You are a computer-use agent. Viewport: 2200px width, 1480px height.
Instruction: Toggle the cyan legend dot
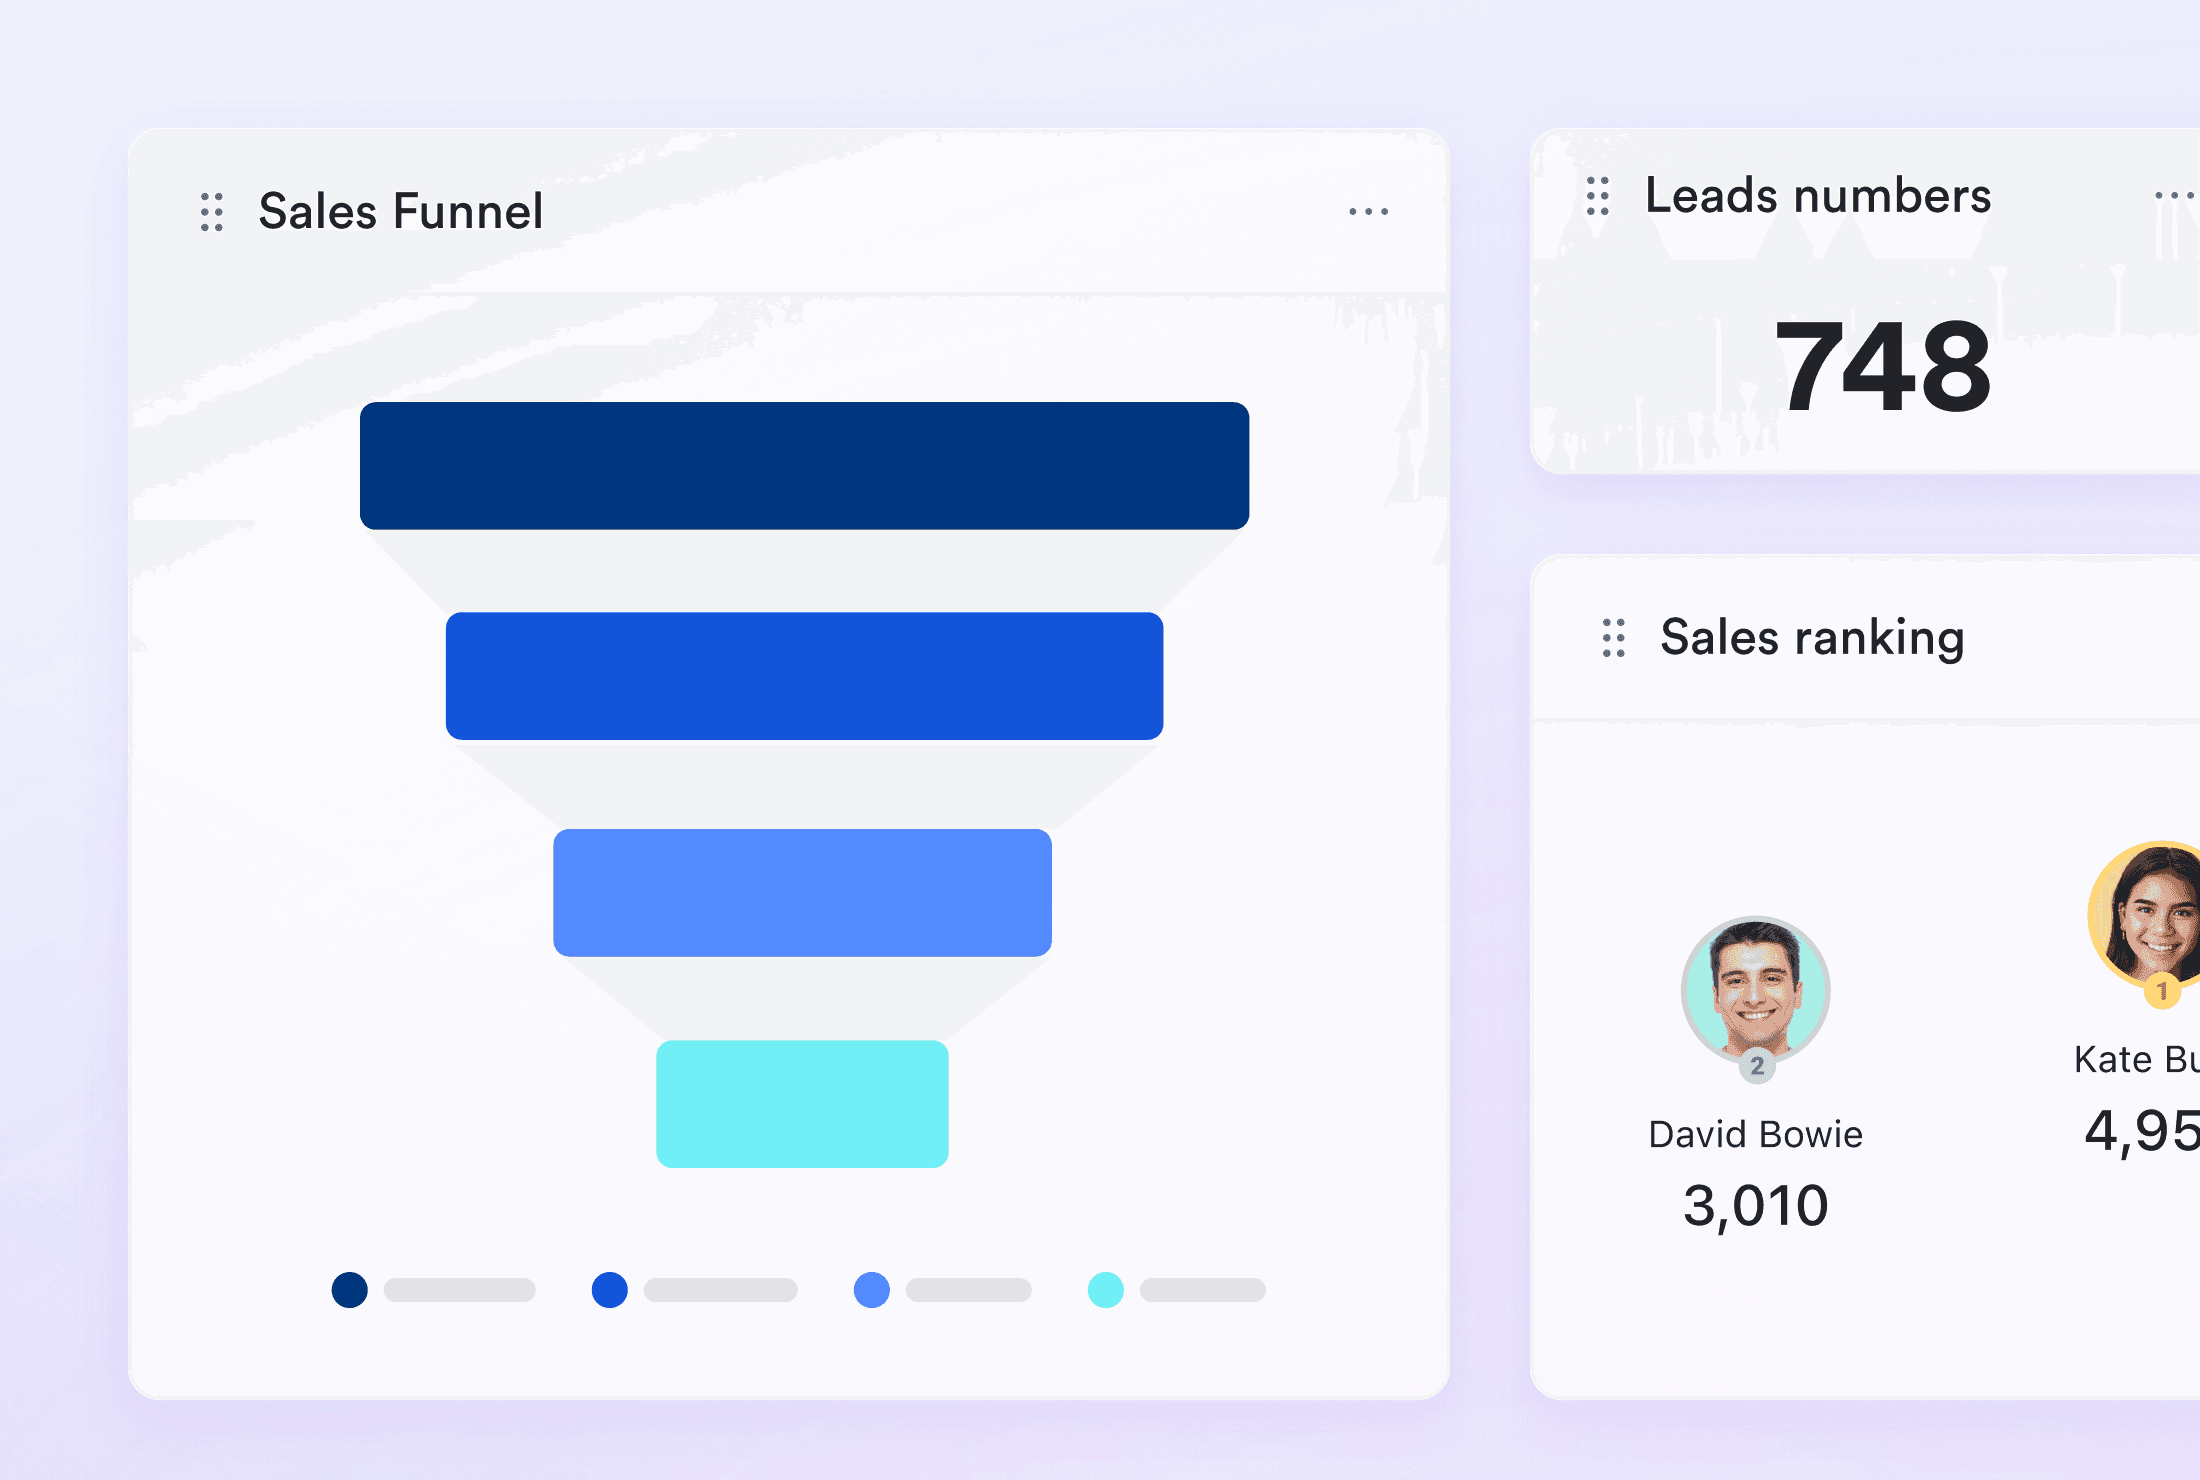point(1105,1290)
